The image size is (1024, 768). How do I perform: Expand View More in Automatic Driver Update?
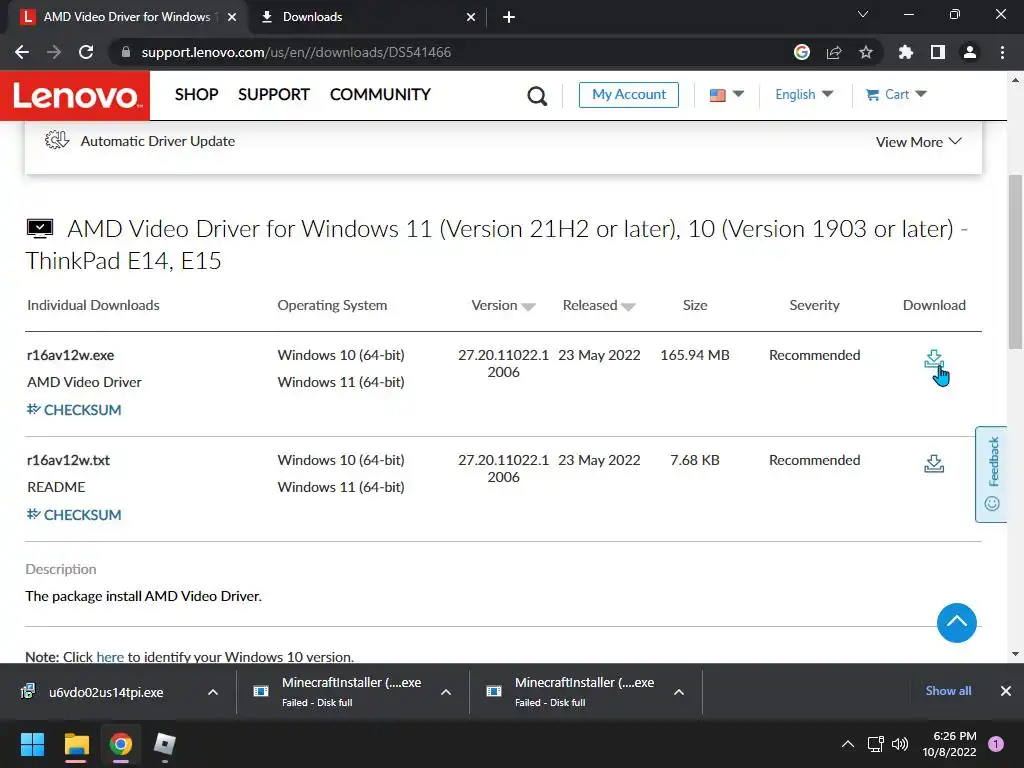point(918,142)
